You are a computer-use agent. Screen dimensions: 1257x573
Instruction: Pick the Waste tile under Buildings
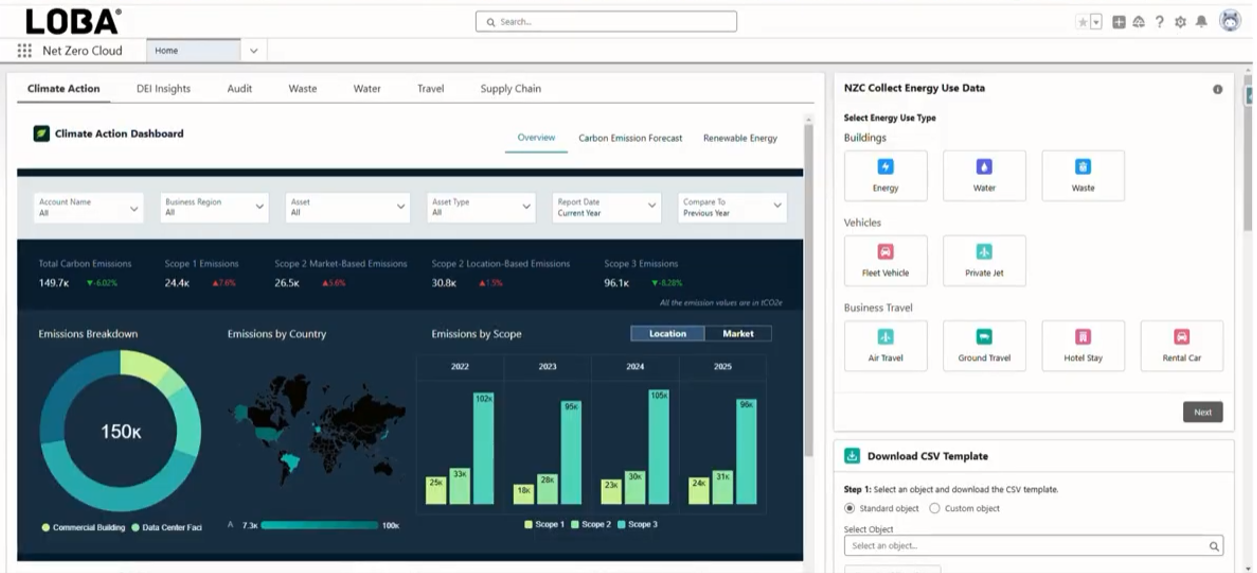pyautogui.click(x=1082, y=176)
